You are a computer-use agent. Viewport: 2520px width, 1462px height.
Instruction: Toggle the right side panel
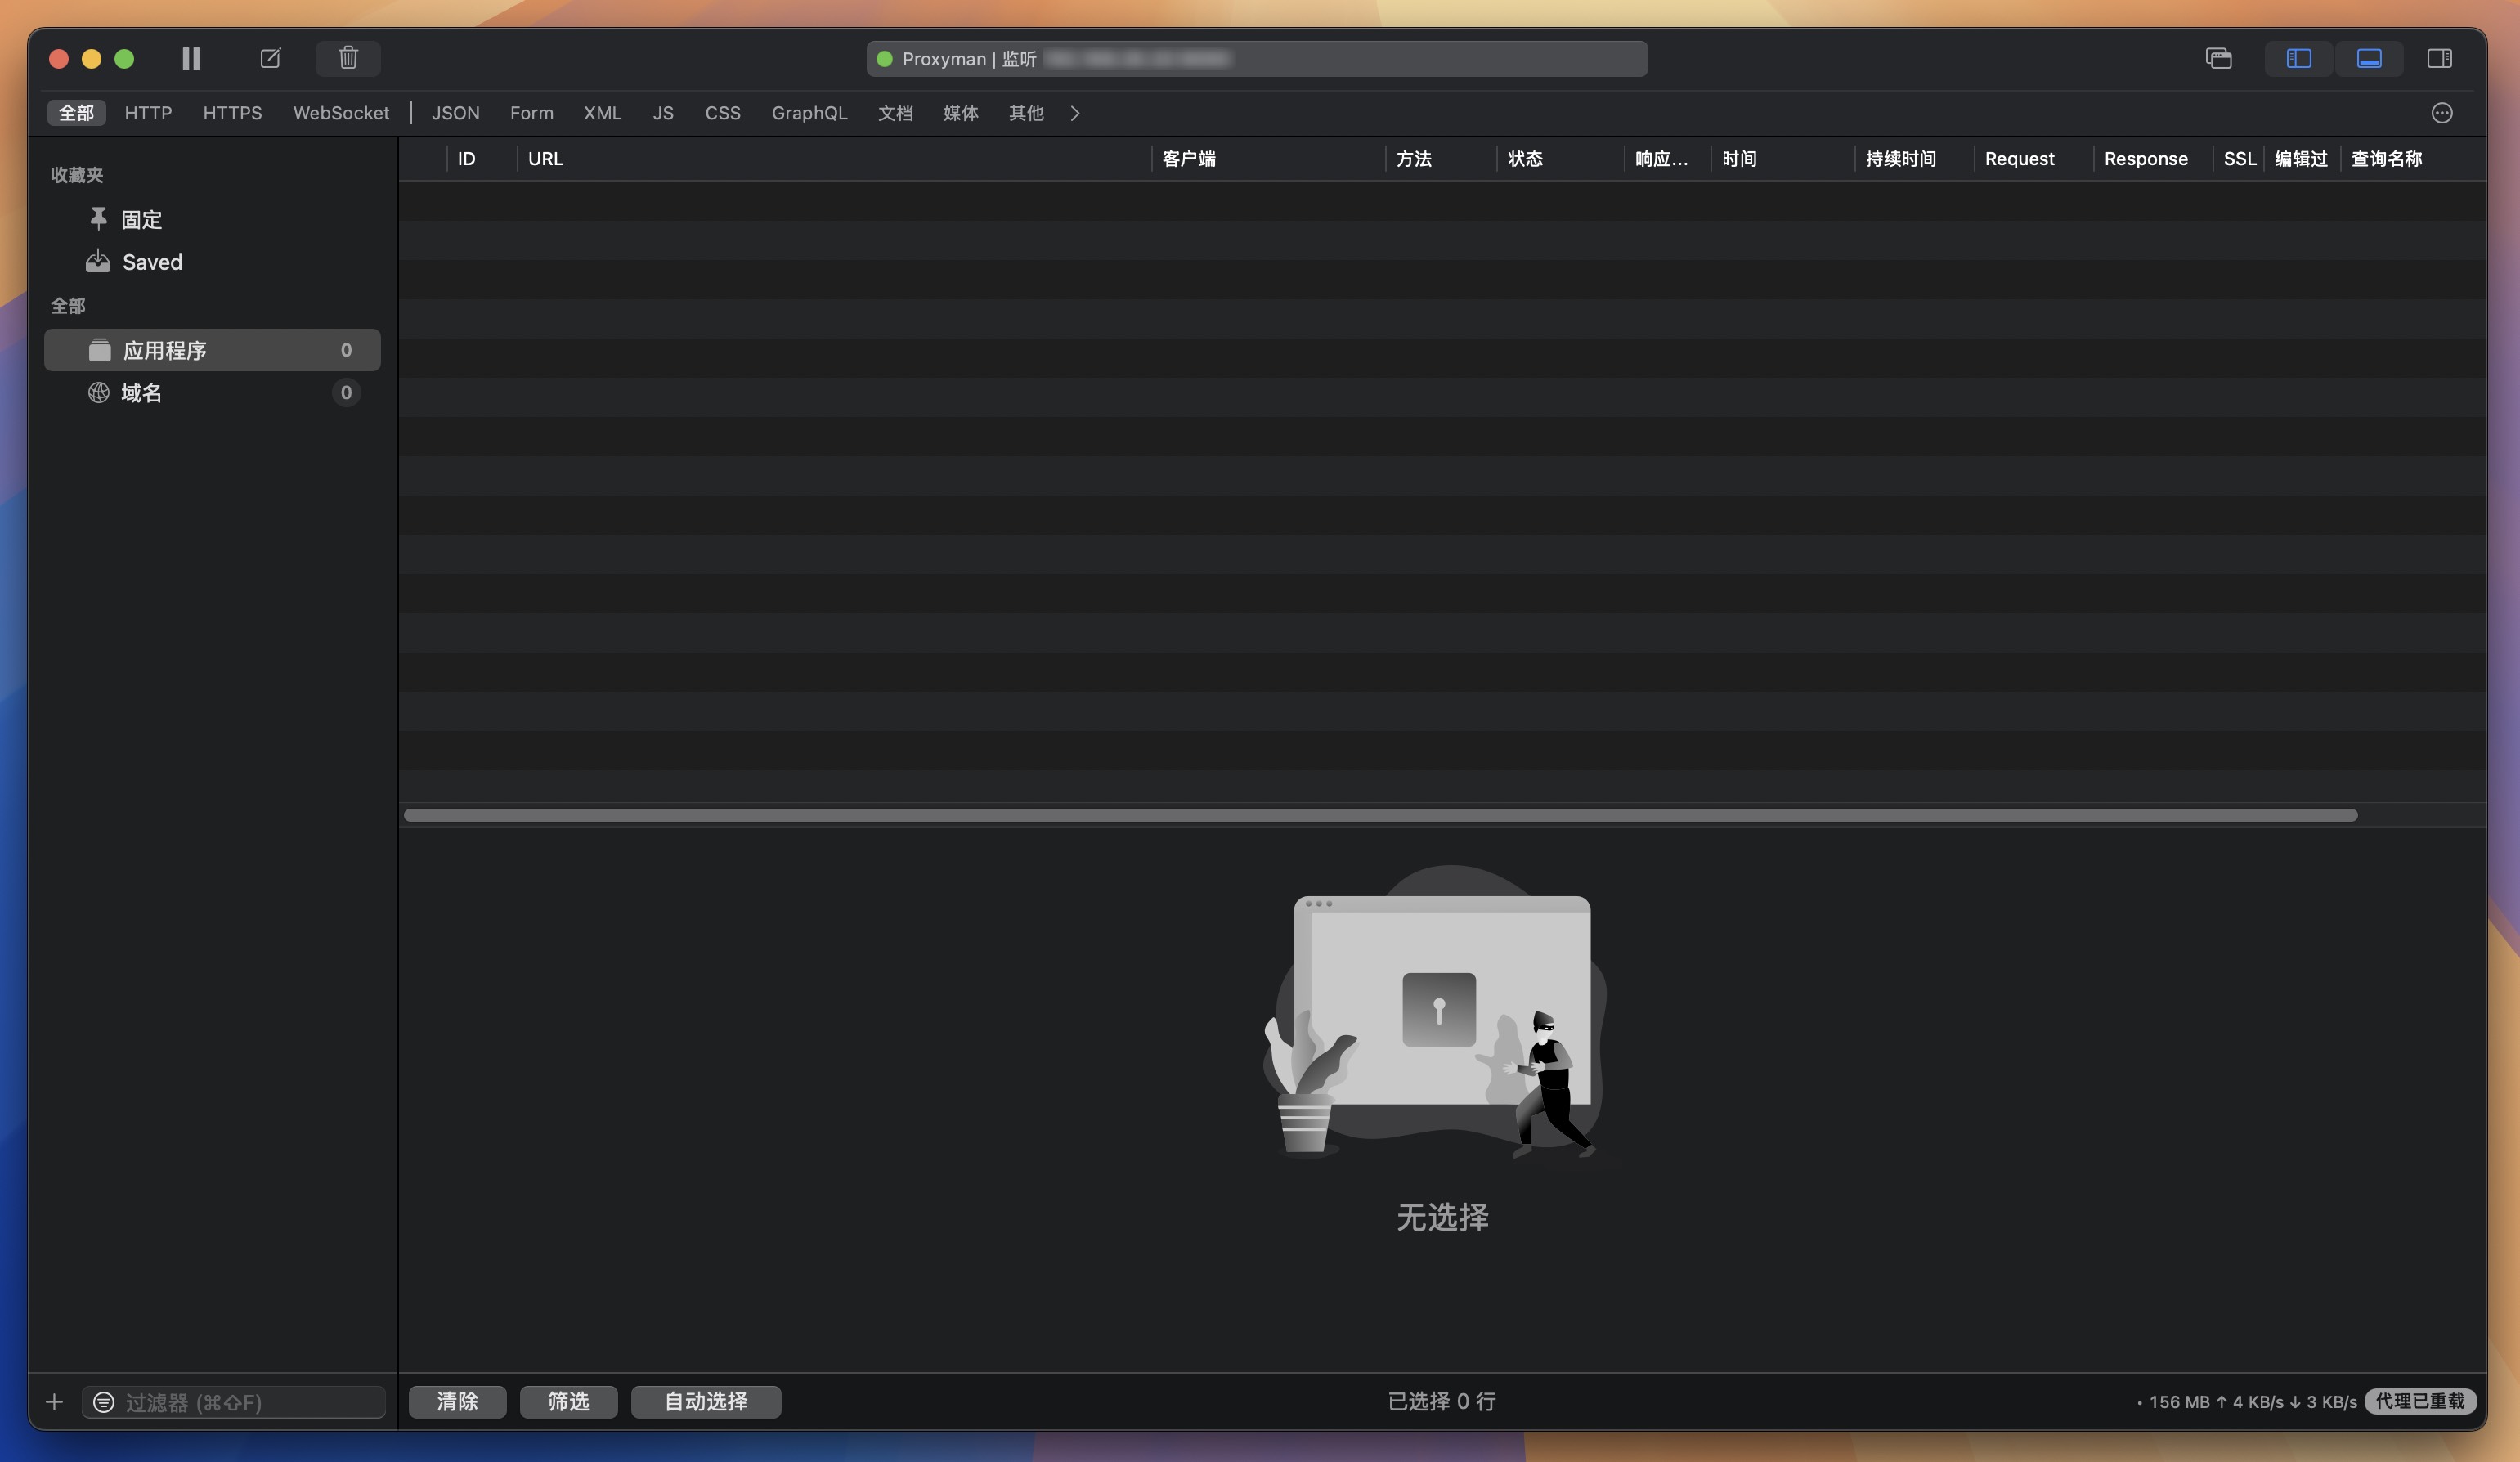2440,57
